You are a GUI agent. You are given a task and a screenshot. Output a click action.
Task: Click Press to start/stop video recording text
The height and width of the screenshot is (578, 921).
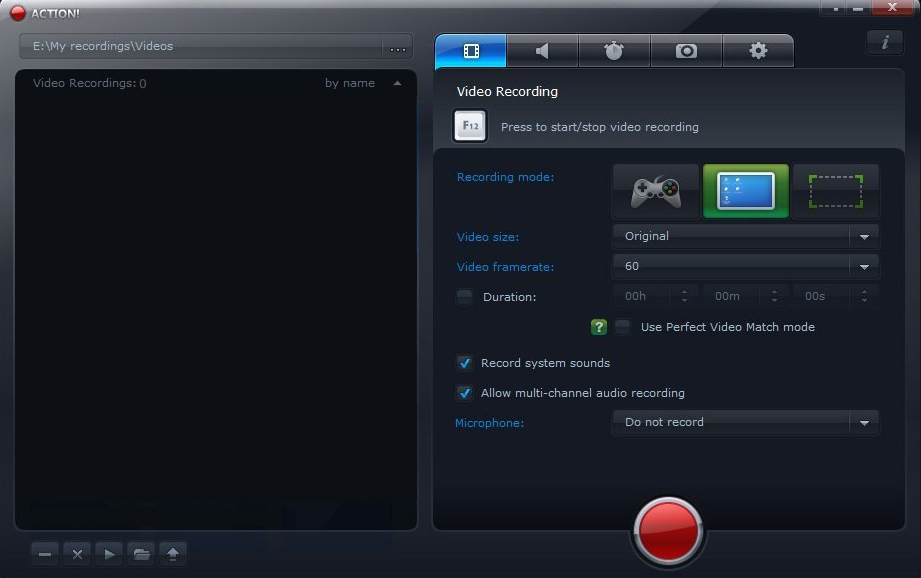(600, 127)
